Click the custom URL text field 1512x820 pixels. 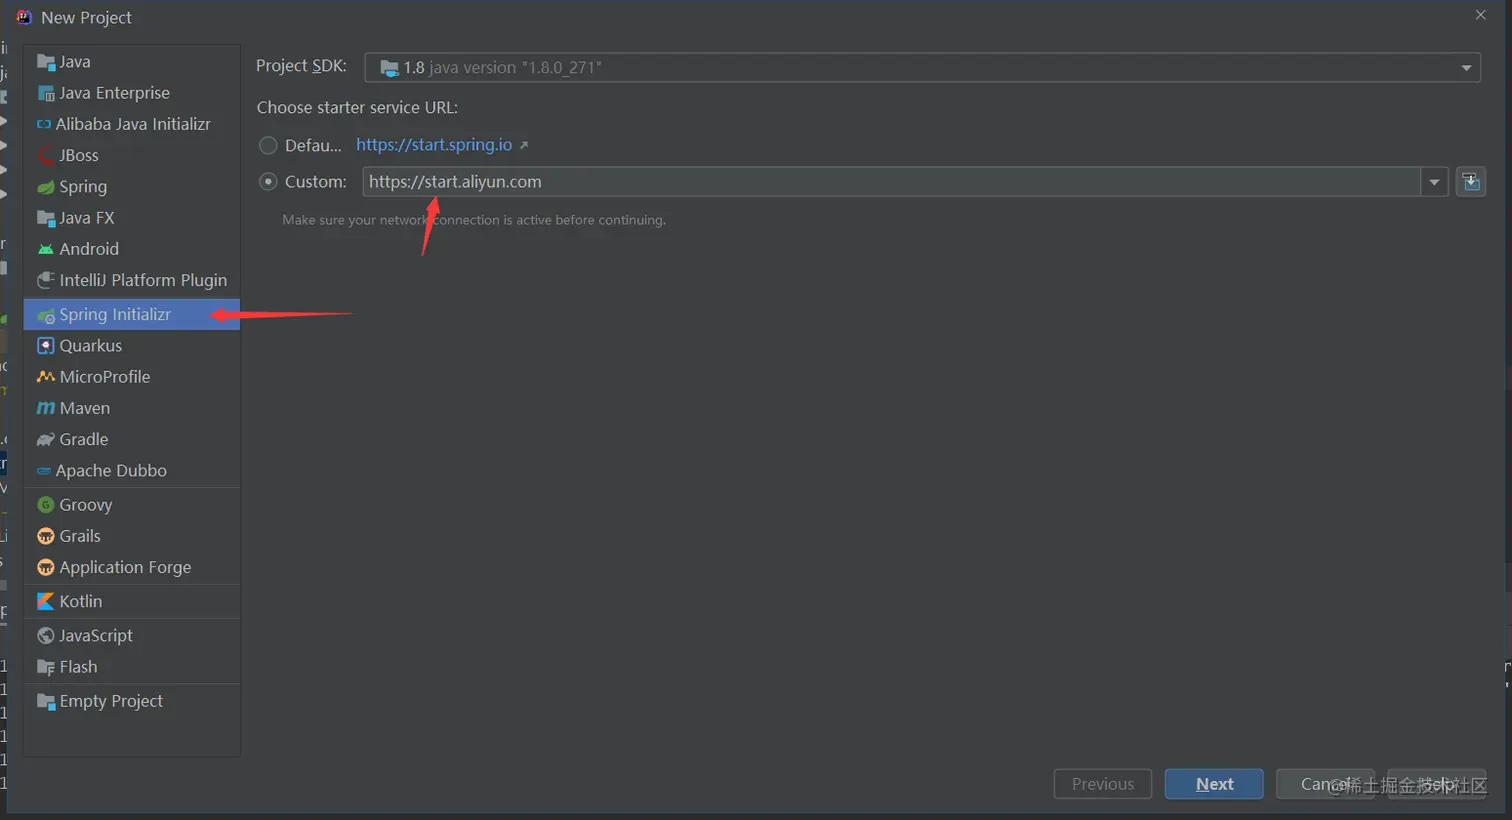pos(891,182)
